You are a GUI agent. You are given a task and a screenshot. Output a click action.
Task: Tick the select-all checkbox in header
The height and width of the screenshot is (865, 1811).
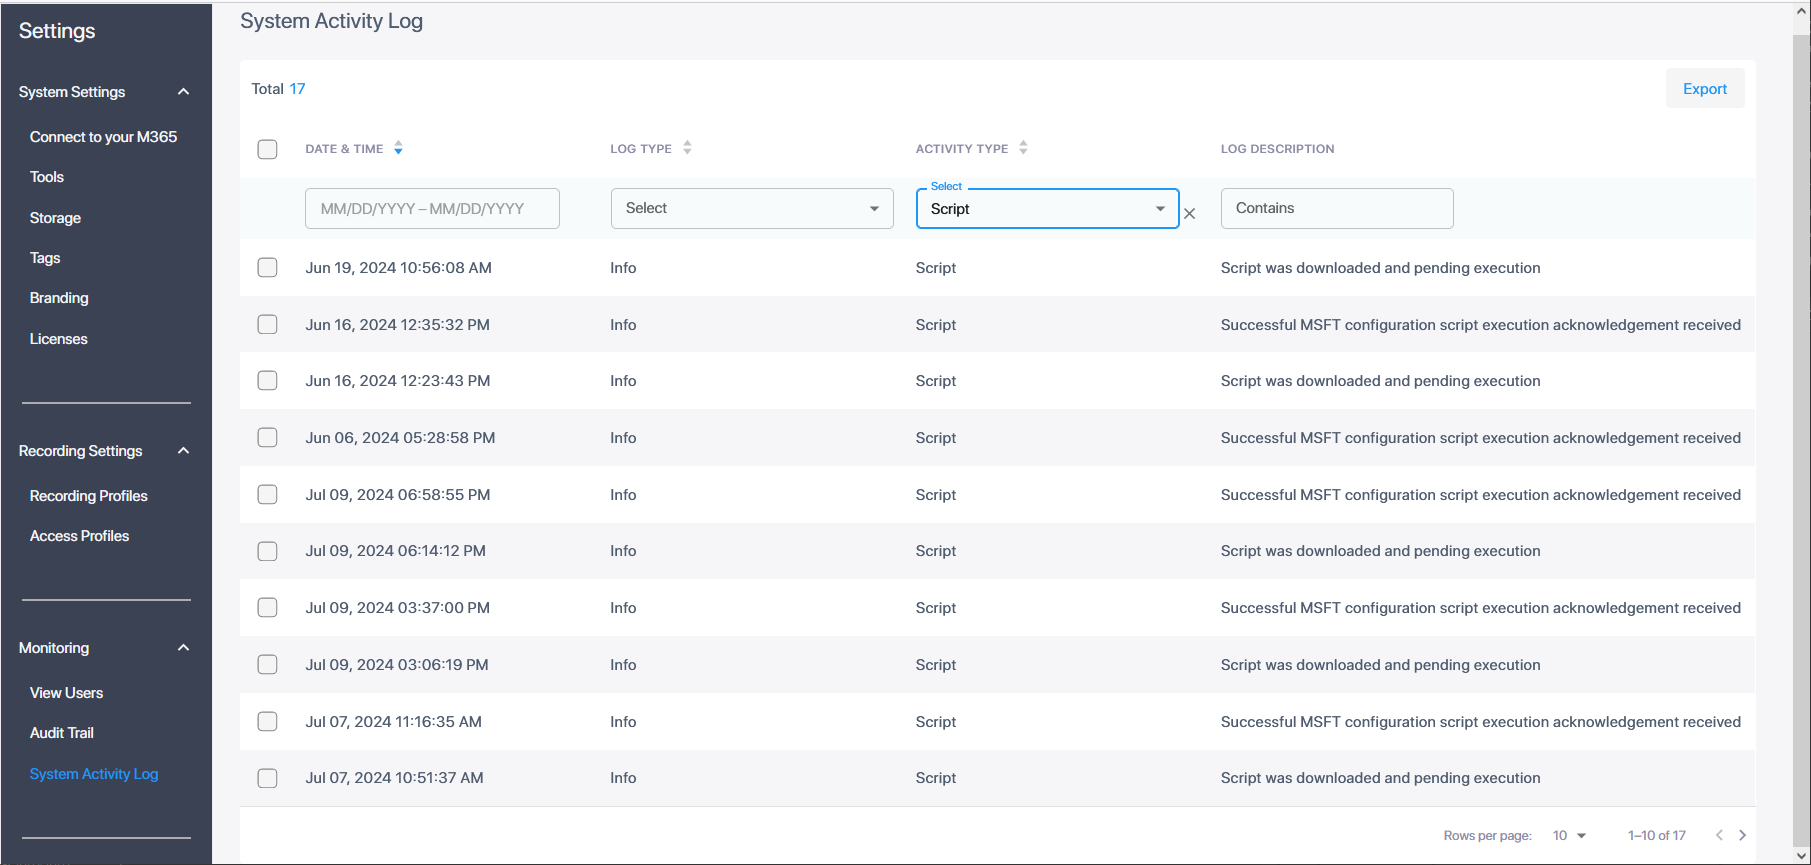[x=267, y=149]
